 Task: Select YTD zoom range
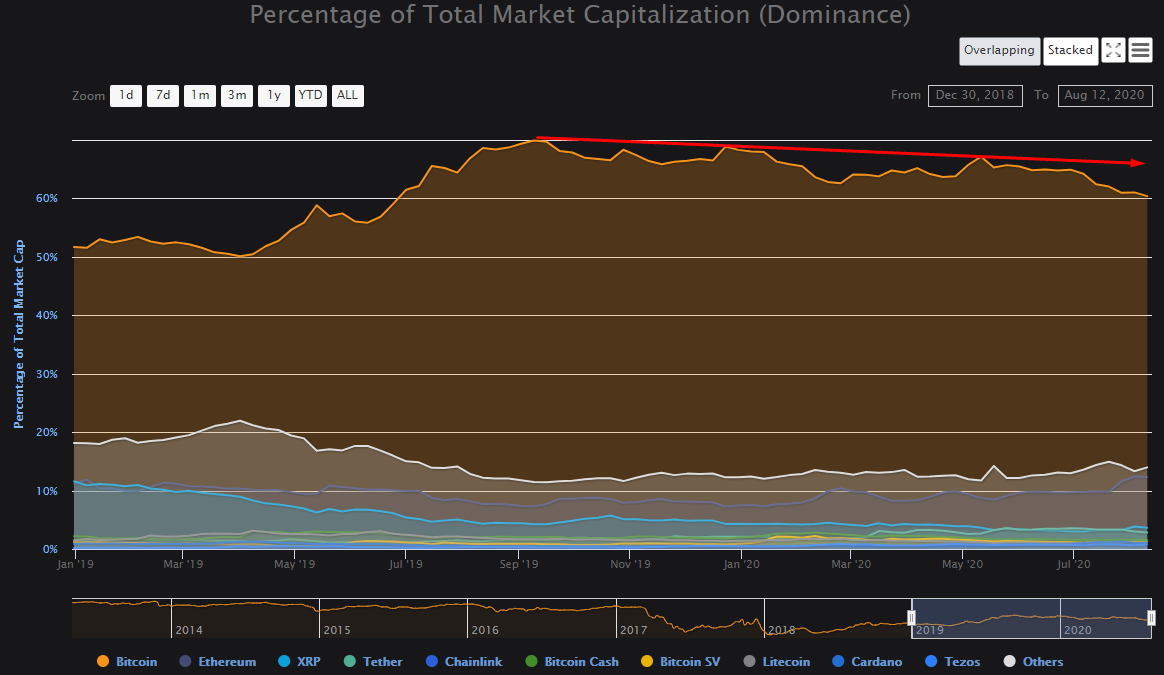coord(311,95)
